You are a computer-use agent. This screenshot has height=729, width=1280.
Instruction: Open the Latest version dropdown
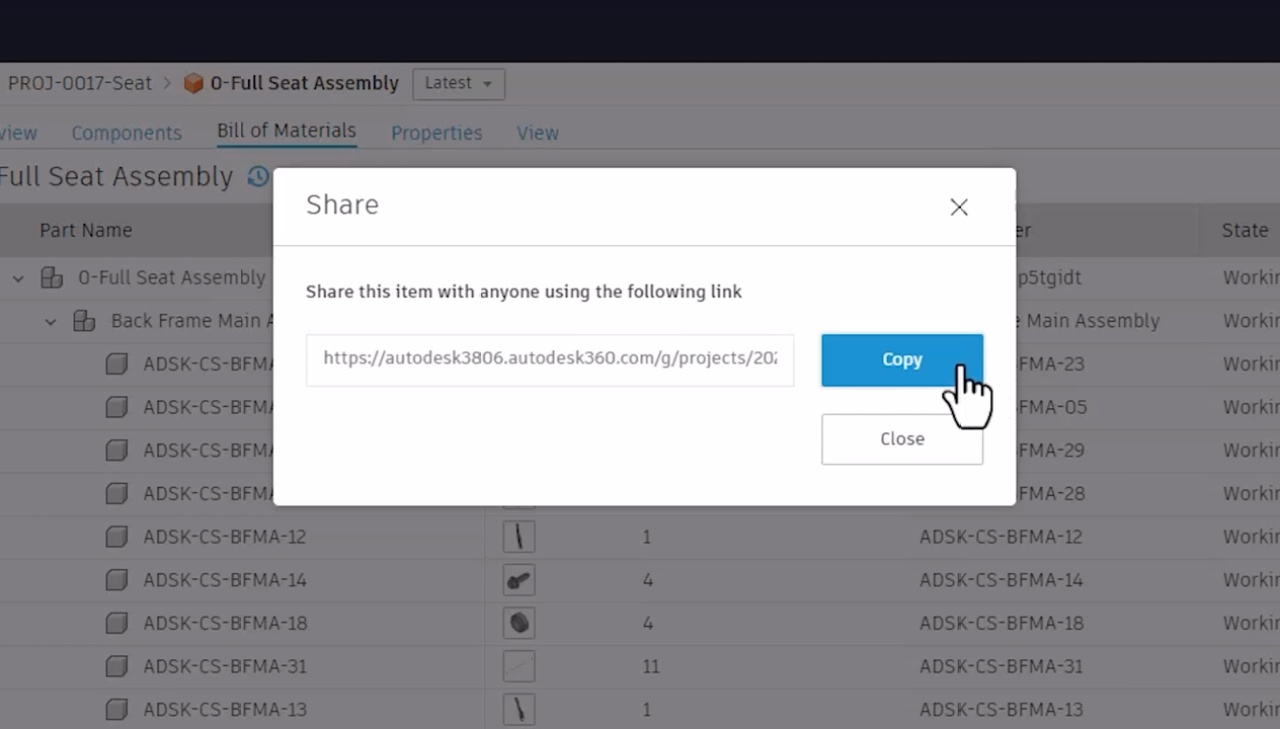pyautogui.click(x=458, y=84)
